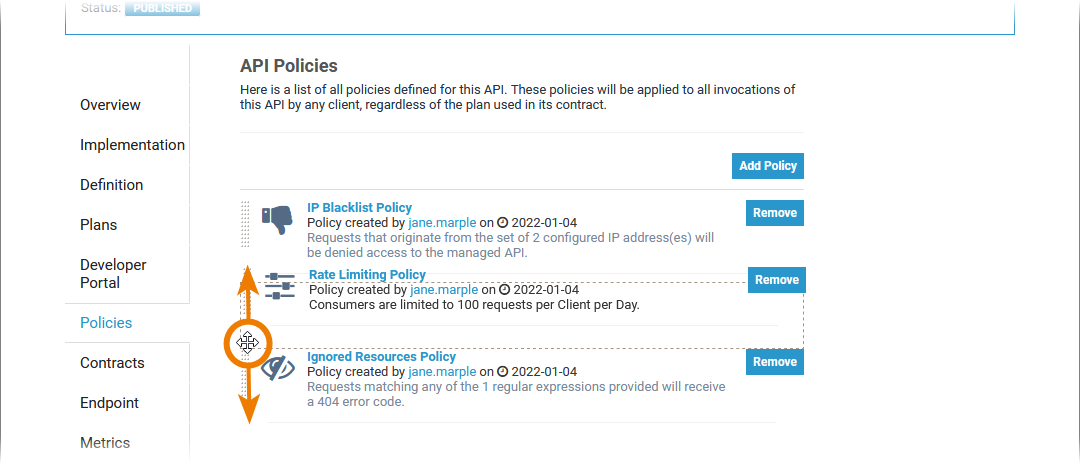Switch to the Implementation tab

click(132, 145)
